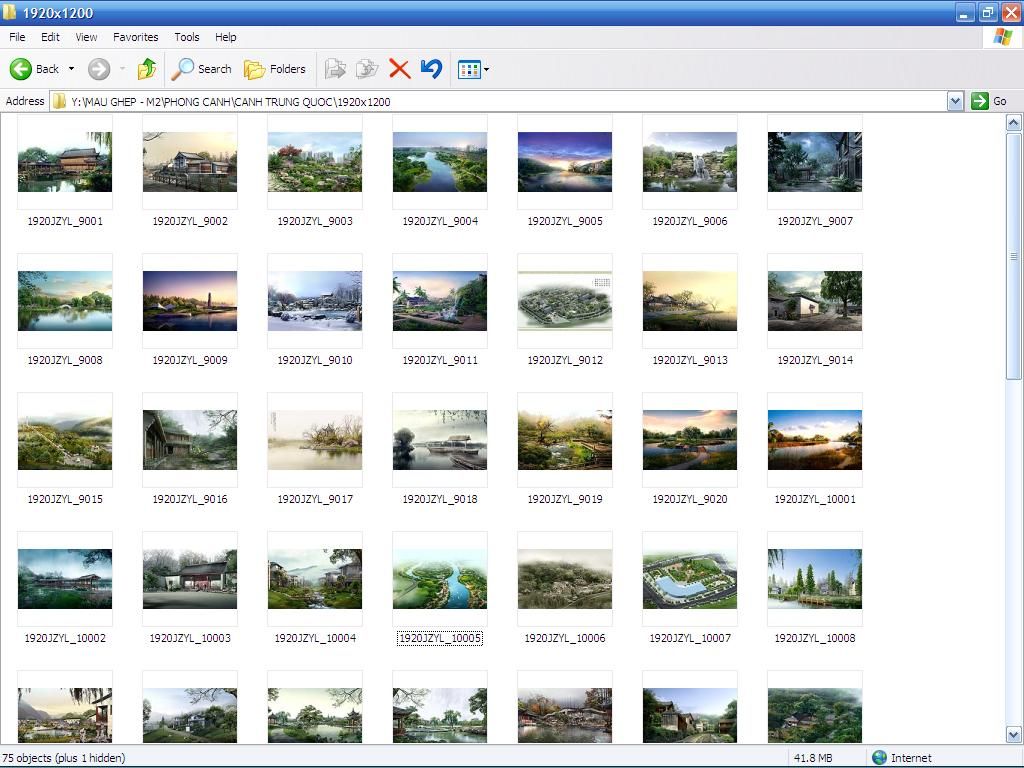Screen dimensions: 1024x768
Task: Select thumbnail 1920JZYL_10003
Action: coord(190,579)
